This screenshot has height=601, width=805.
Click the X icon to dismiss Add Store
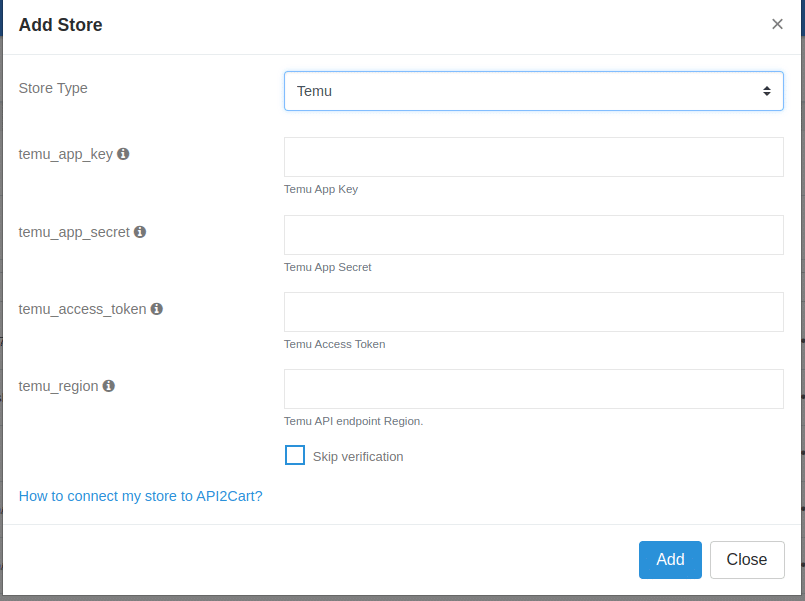click(777, 24)
